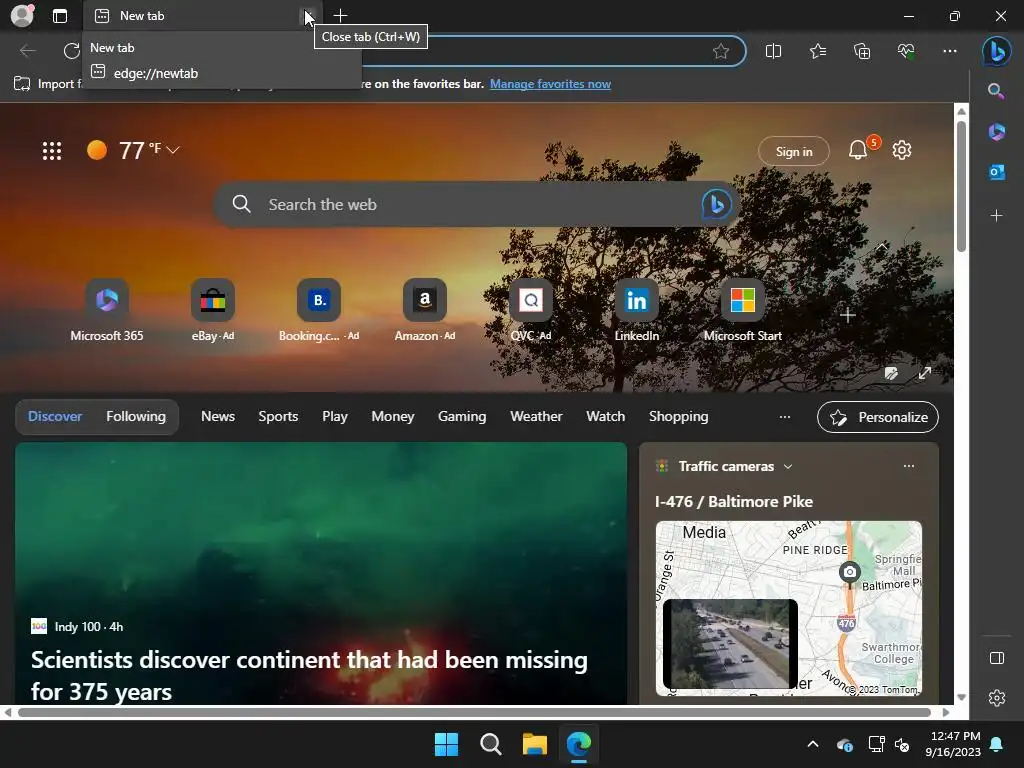The image size is (1024, 768).
Task: Open the LinkedIn quick link
Action: click(637, 311)
